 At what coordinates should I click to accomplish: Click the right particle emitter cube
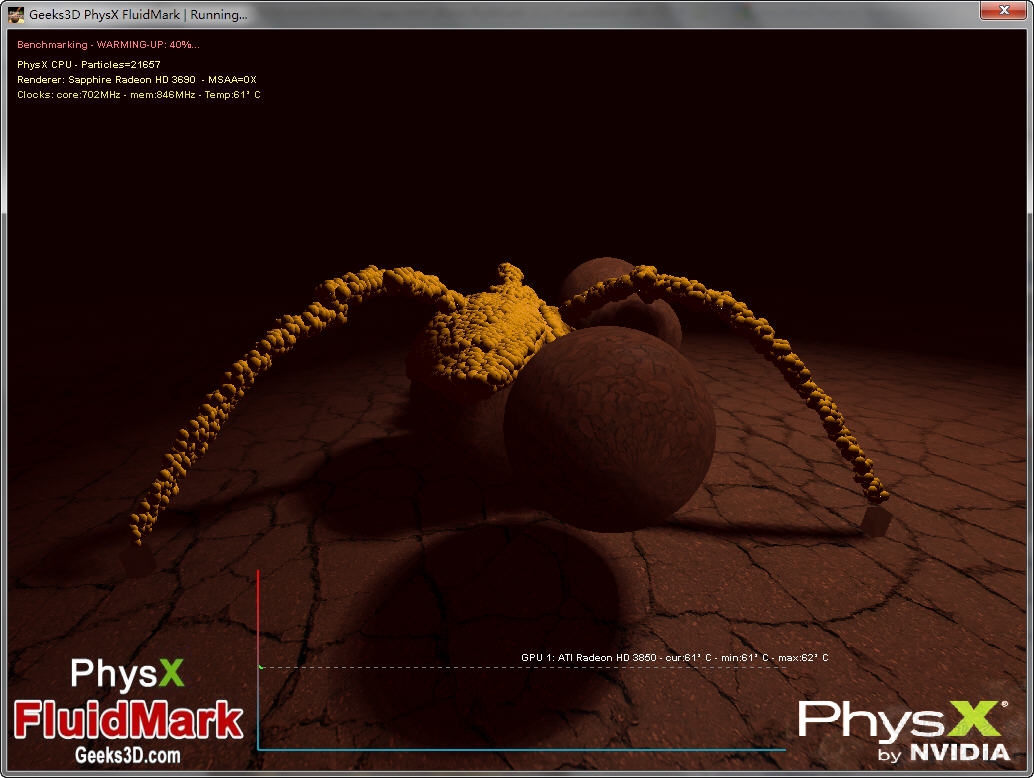pos(876,520)
